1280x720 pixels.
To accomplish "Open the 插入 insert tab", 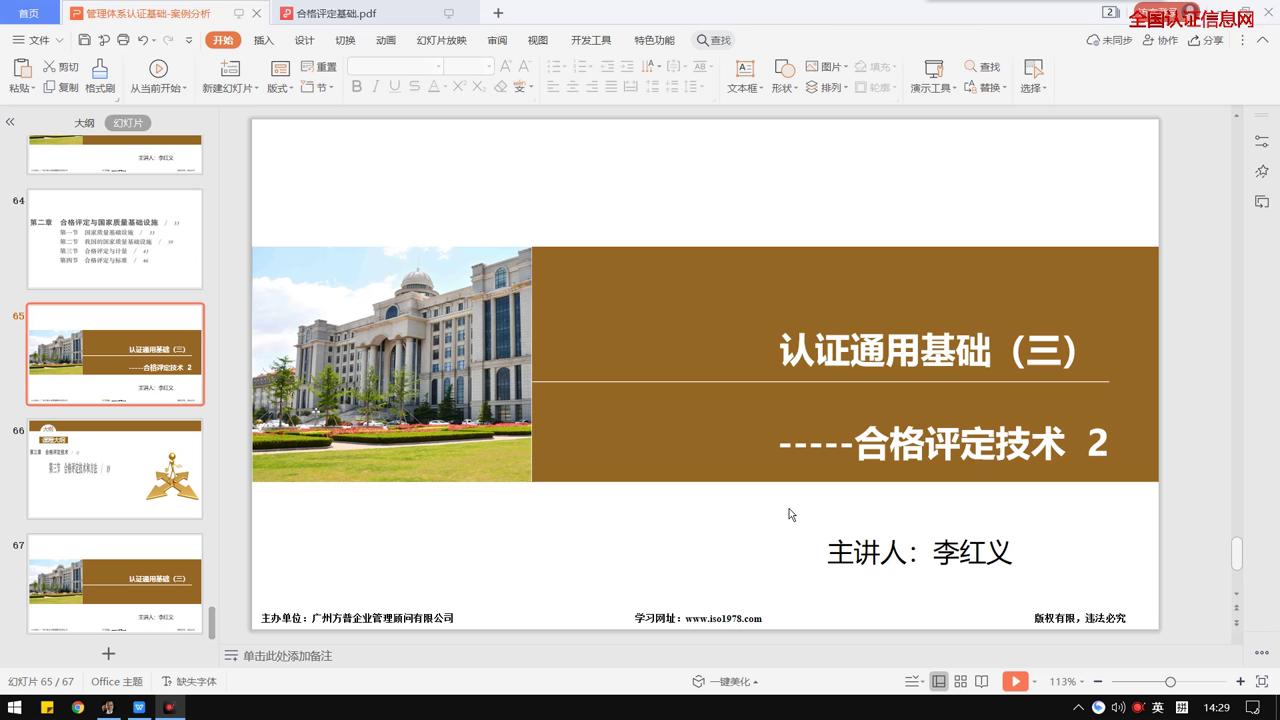I will [264, 40].
